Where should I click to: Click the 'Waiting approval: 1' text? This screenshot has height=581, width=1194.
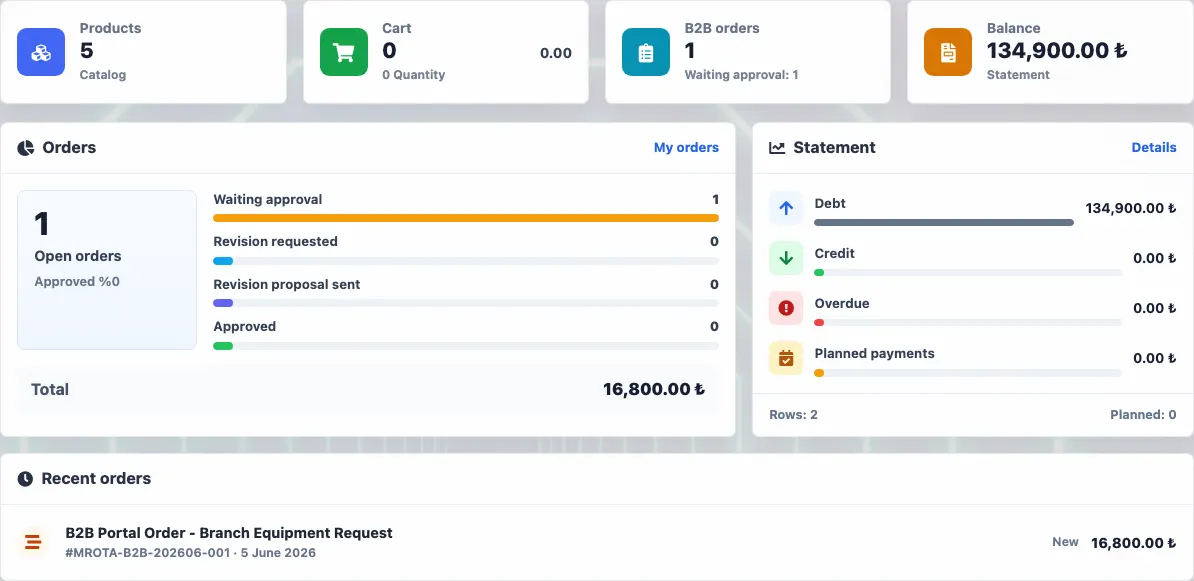click(x=741, y=75)
